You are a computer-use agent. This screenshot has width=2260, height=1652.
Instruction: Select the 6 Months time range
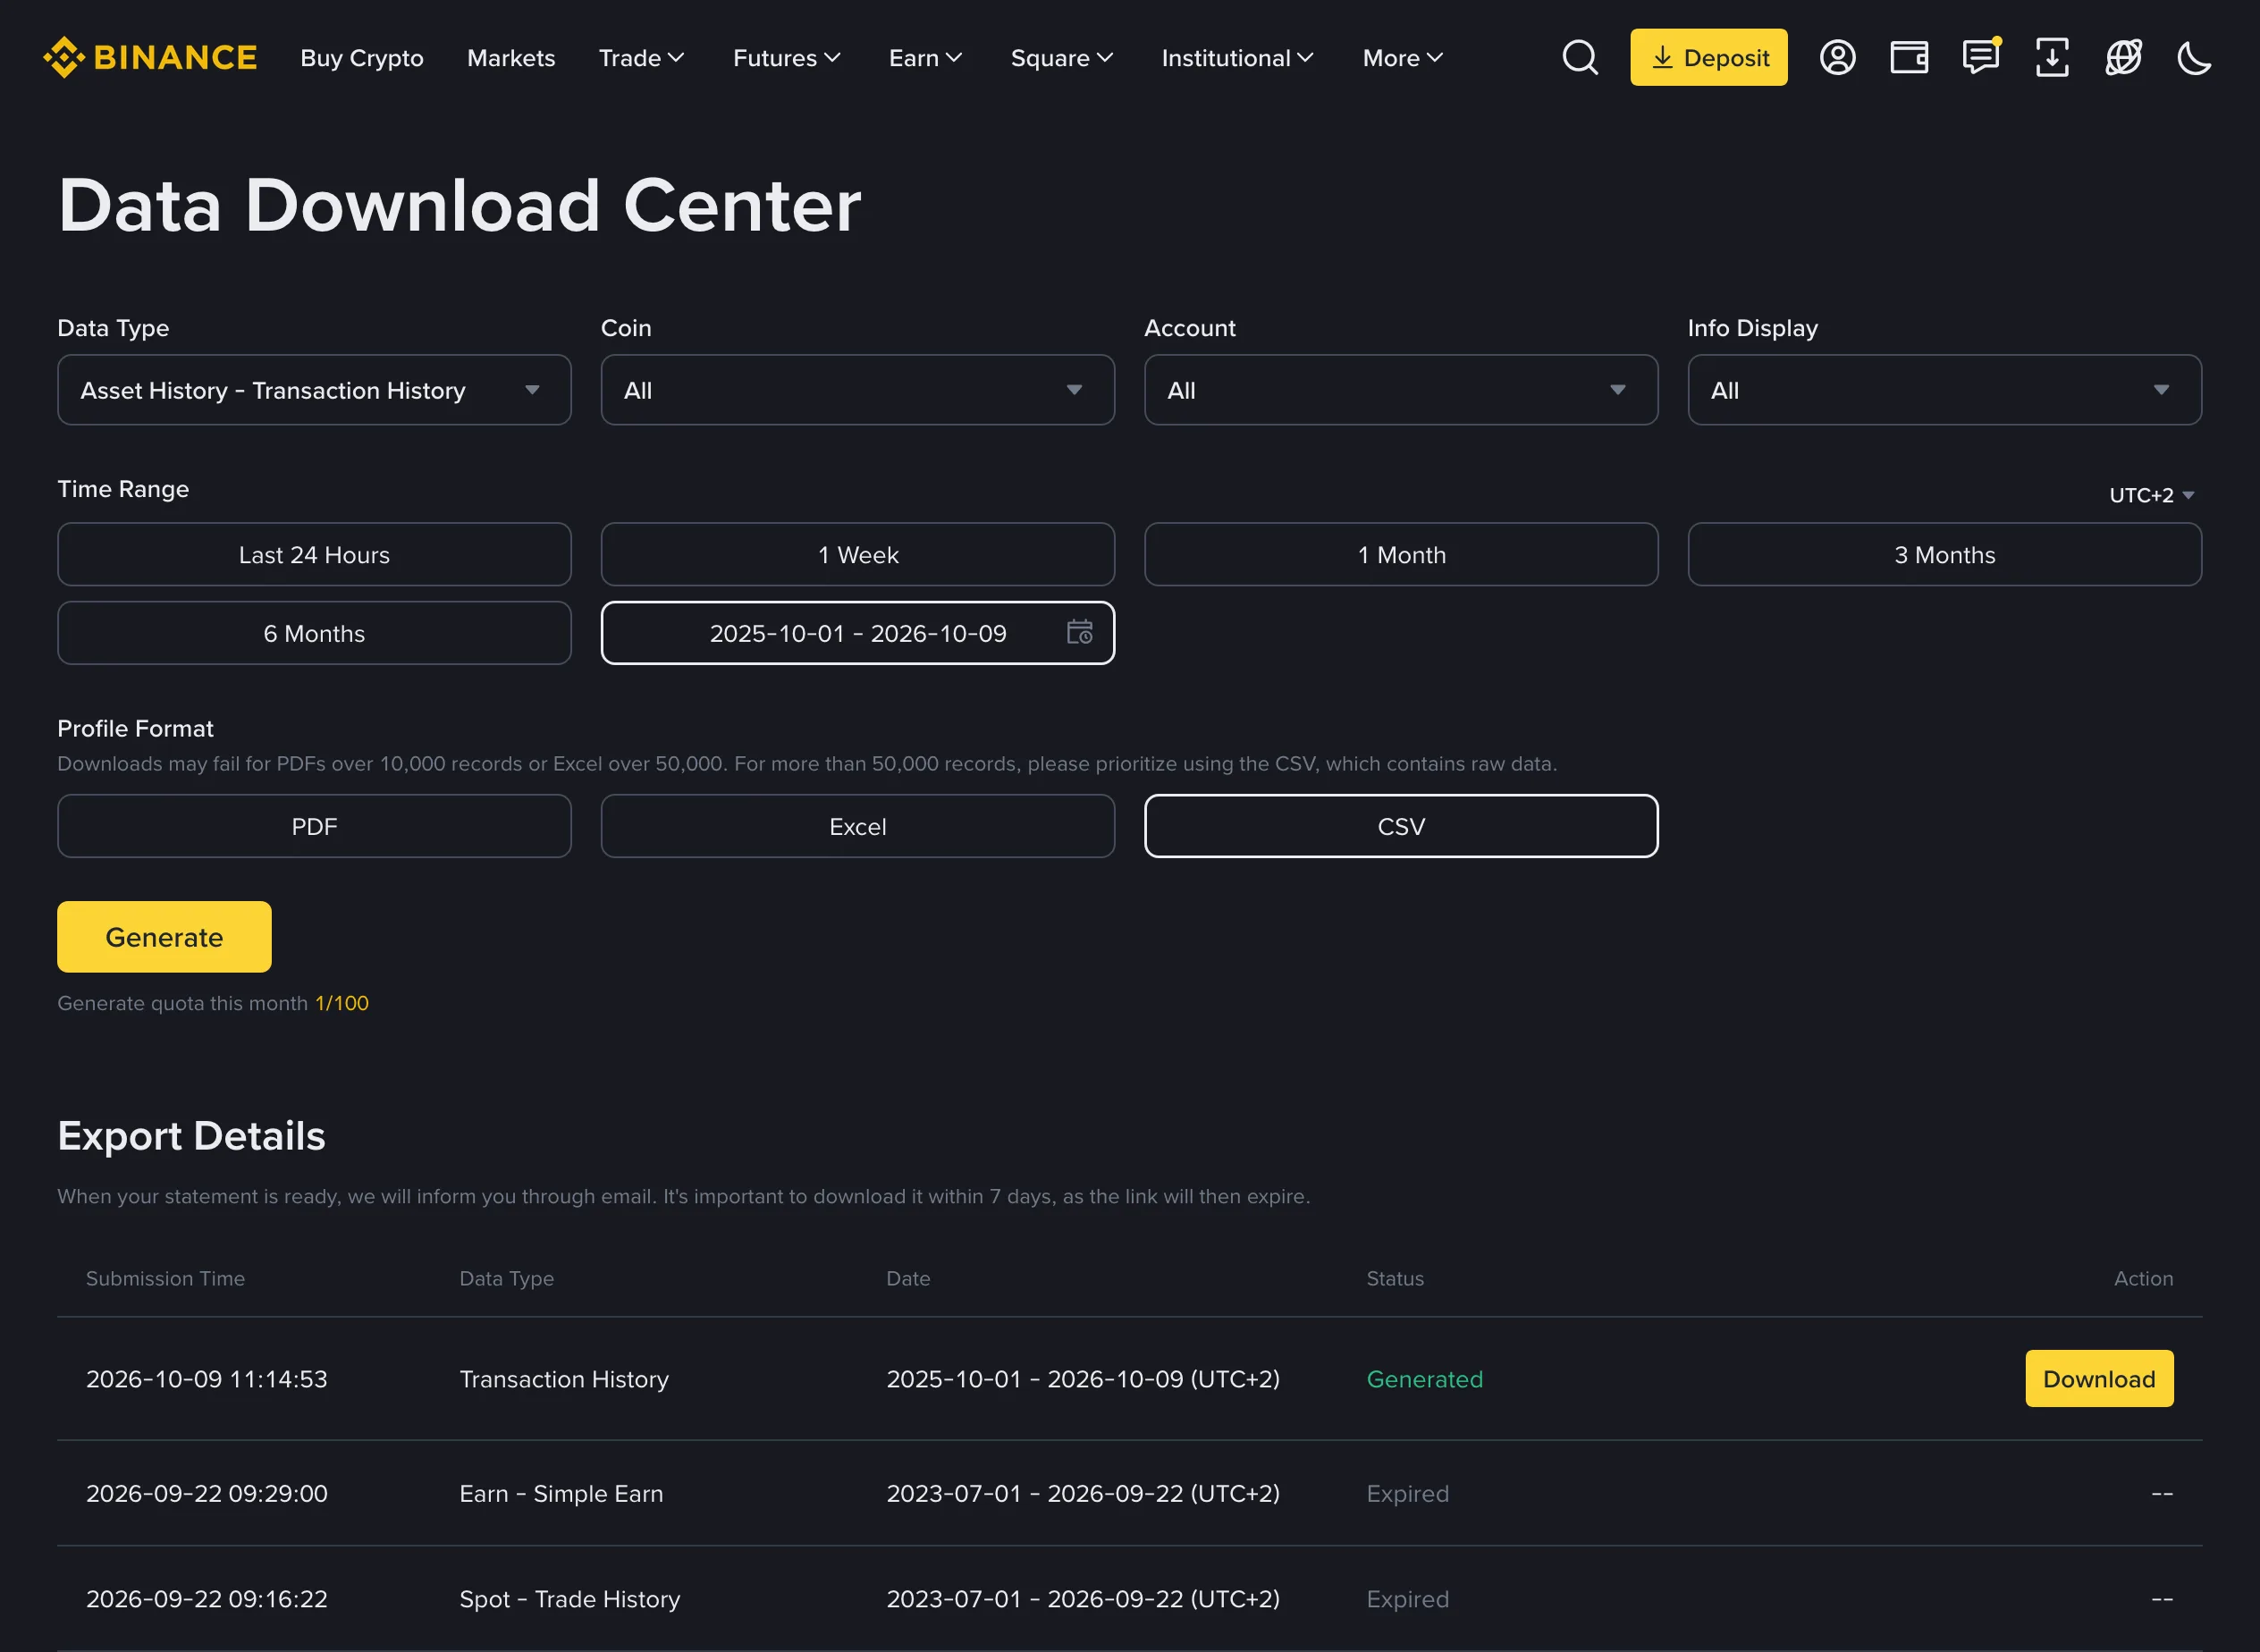tap(314, 633)
